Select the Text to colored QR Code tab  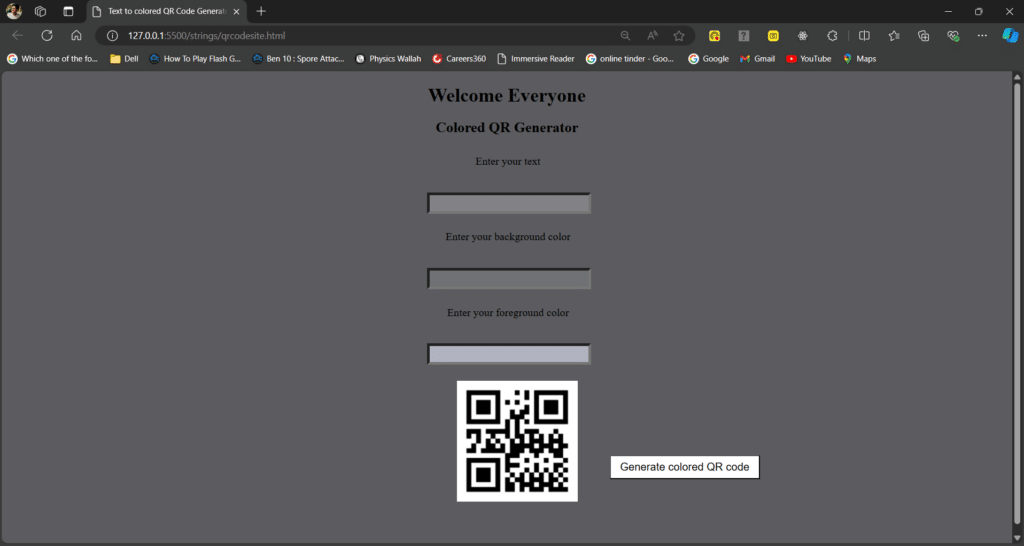tap(165, 11)
